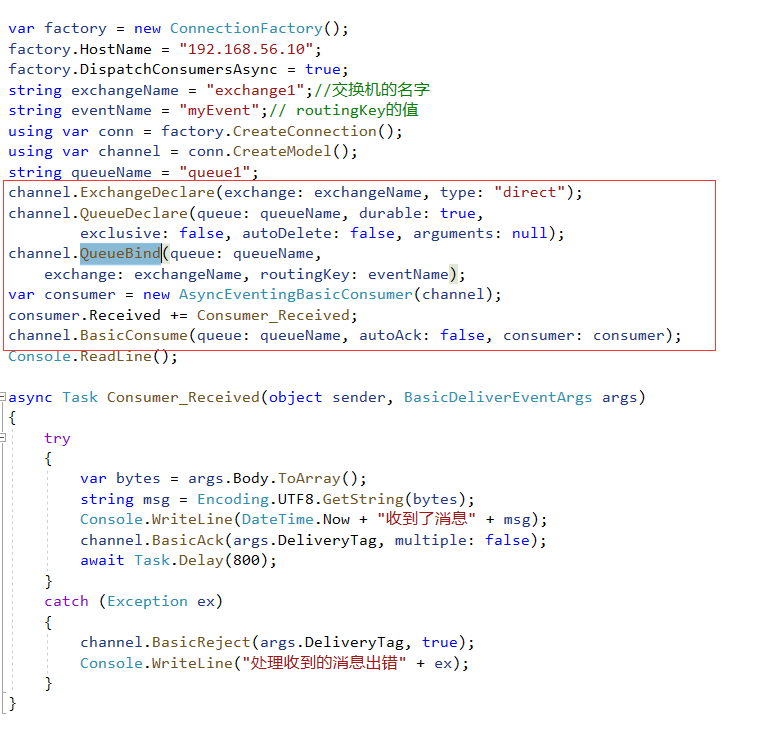Click the += operator on consumer.Received
This screenshot has height=739, width=767.
click(x=179, y=315)
